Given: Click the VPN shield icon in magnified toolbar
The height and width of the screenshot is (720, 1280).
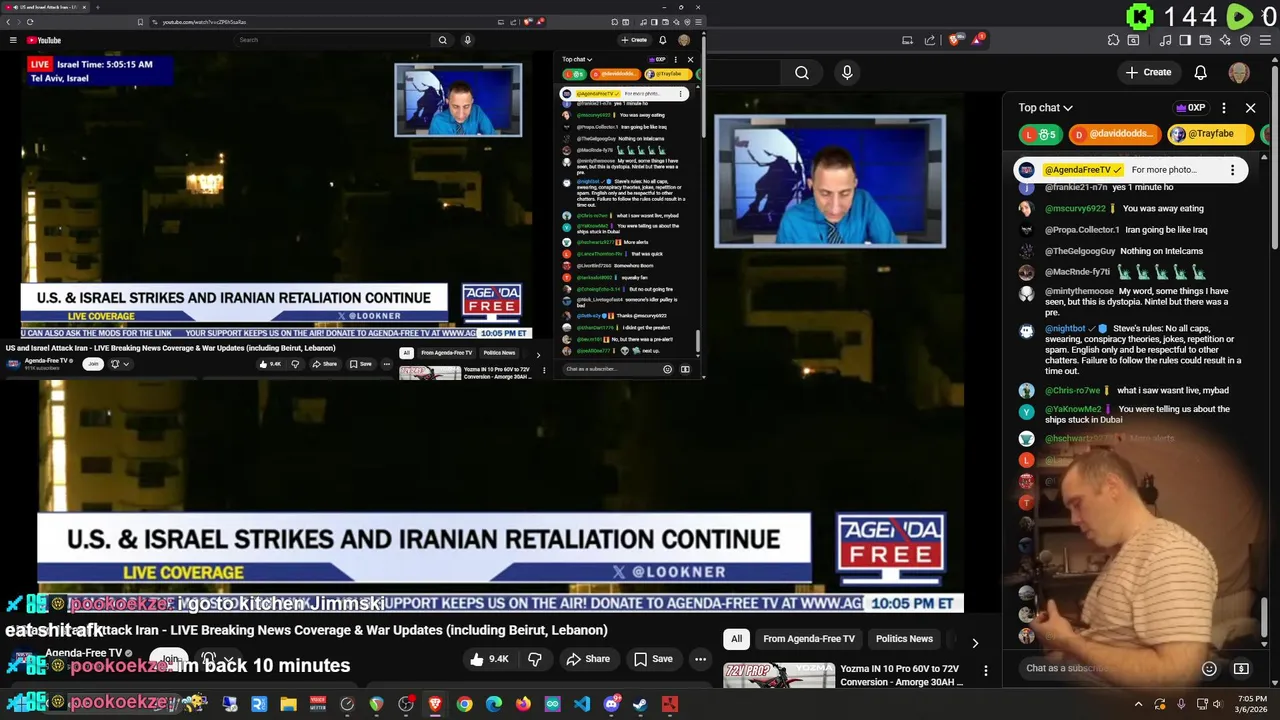Looking at the screenshot, I should 1245,40.
